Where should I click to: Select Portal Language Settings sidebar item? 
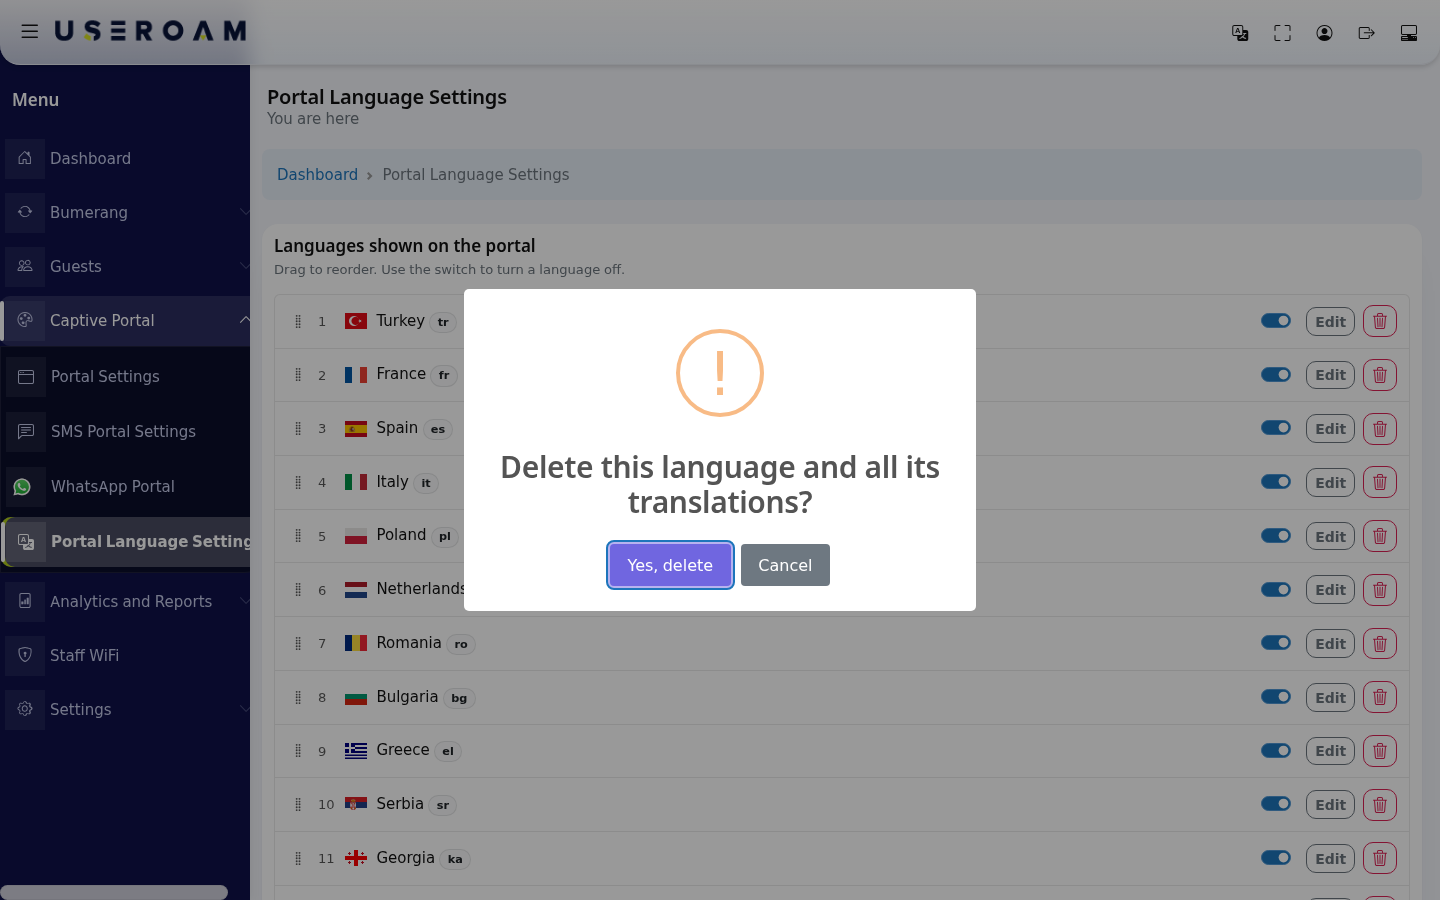pos(125,541)
